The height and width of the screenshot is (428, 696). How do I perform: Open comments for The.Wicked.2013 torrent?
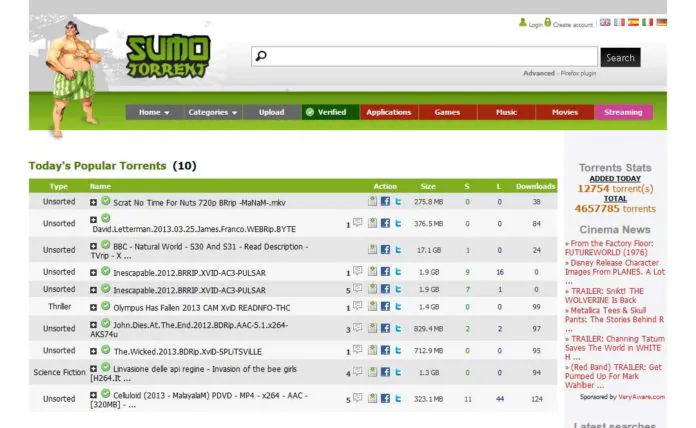[357, 350]
